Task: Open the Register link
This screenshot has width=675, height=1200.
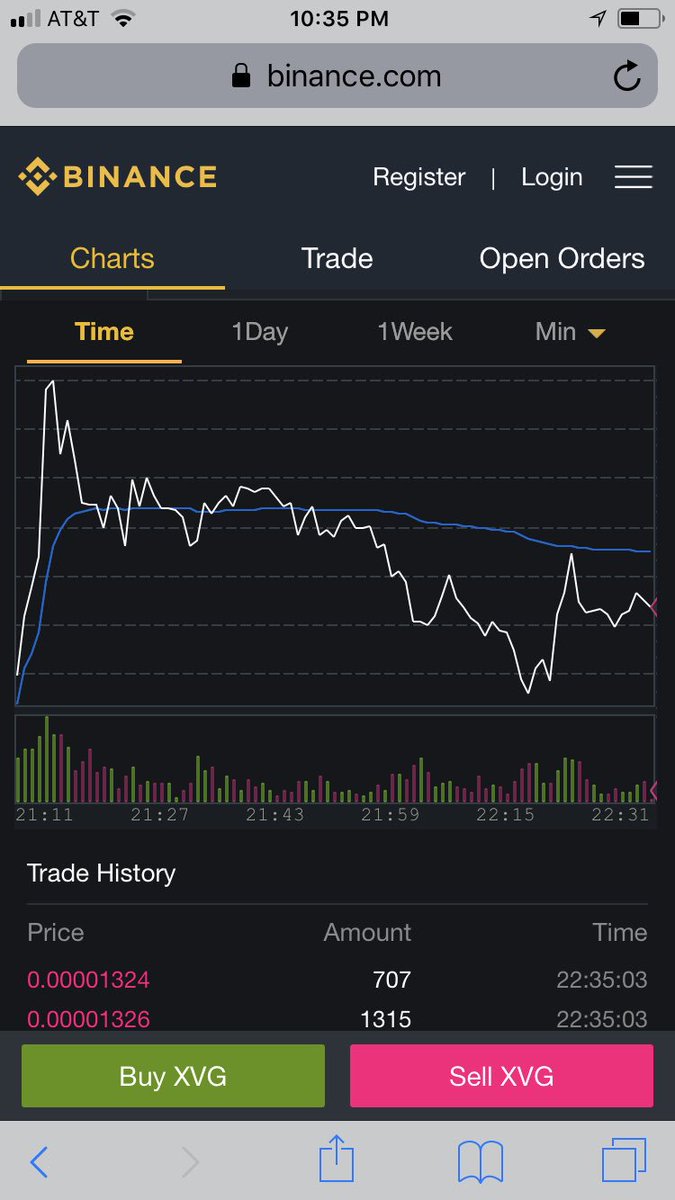Action: pos(419,177)
